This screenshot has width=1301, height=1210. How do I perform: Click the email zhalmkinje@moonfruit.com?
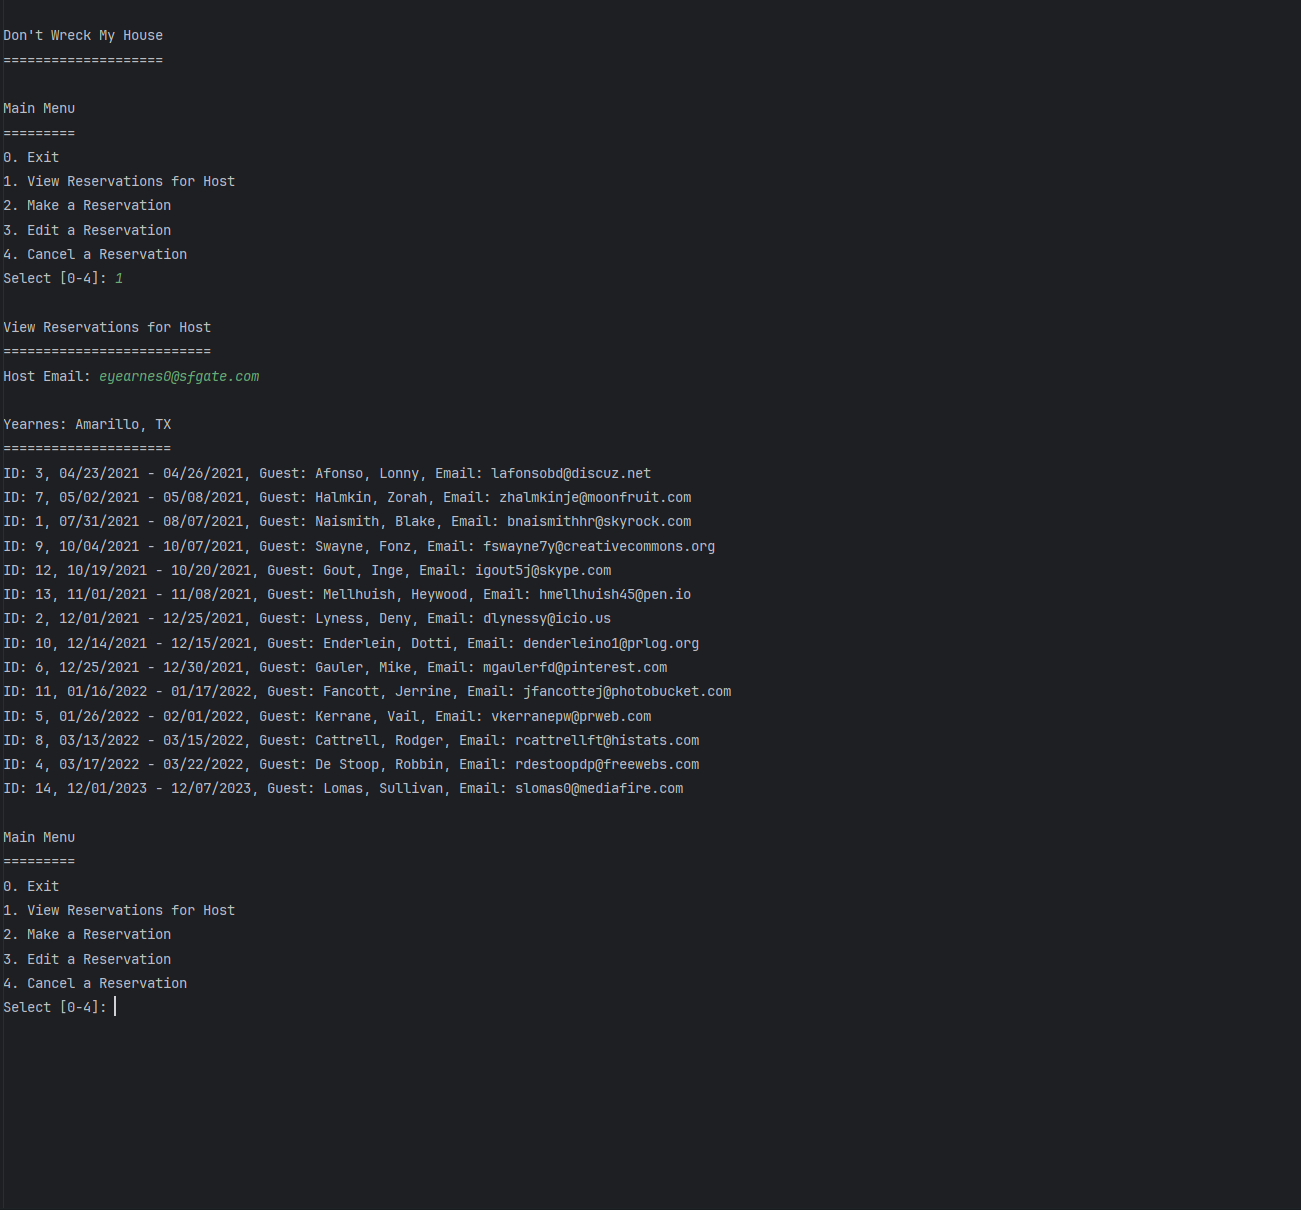click(x=594, y=498)
